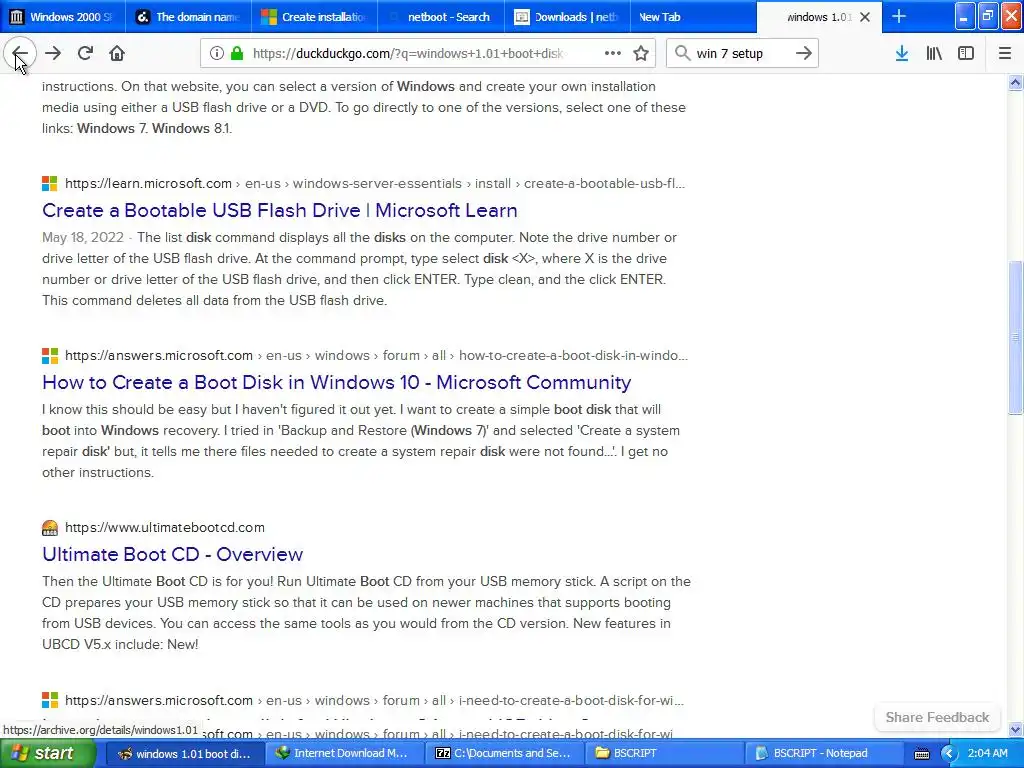Image resolution: width=1024 pixels, height=768 pixels.
Task: Open the hamburger application menu
Action: pos(1005,54)
